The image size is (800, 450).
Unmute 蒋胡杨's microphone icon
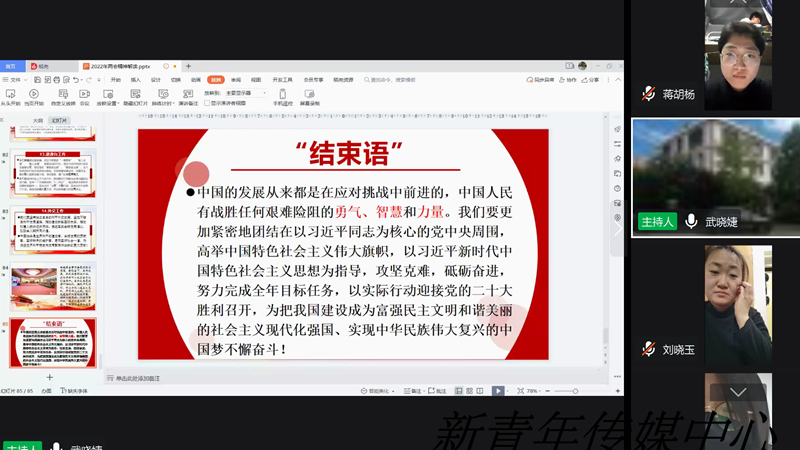(x=649, y=94)
